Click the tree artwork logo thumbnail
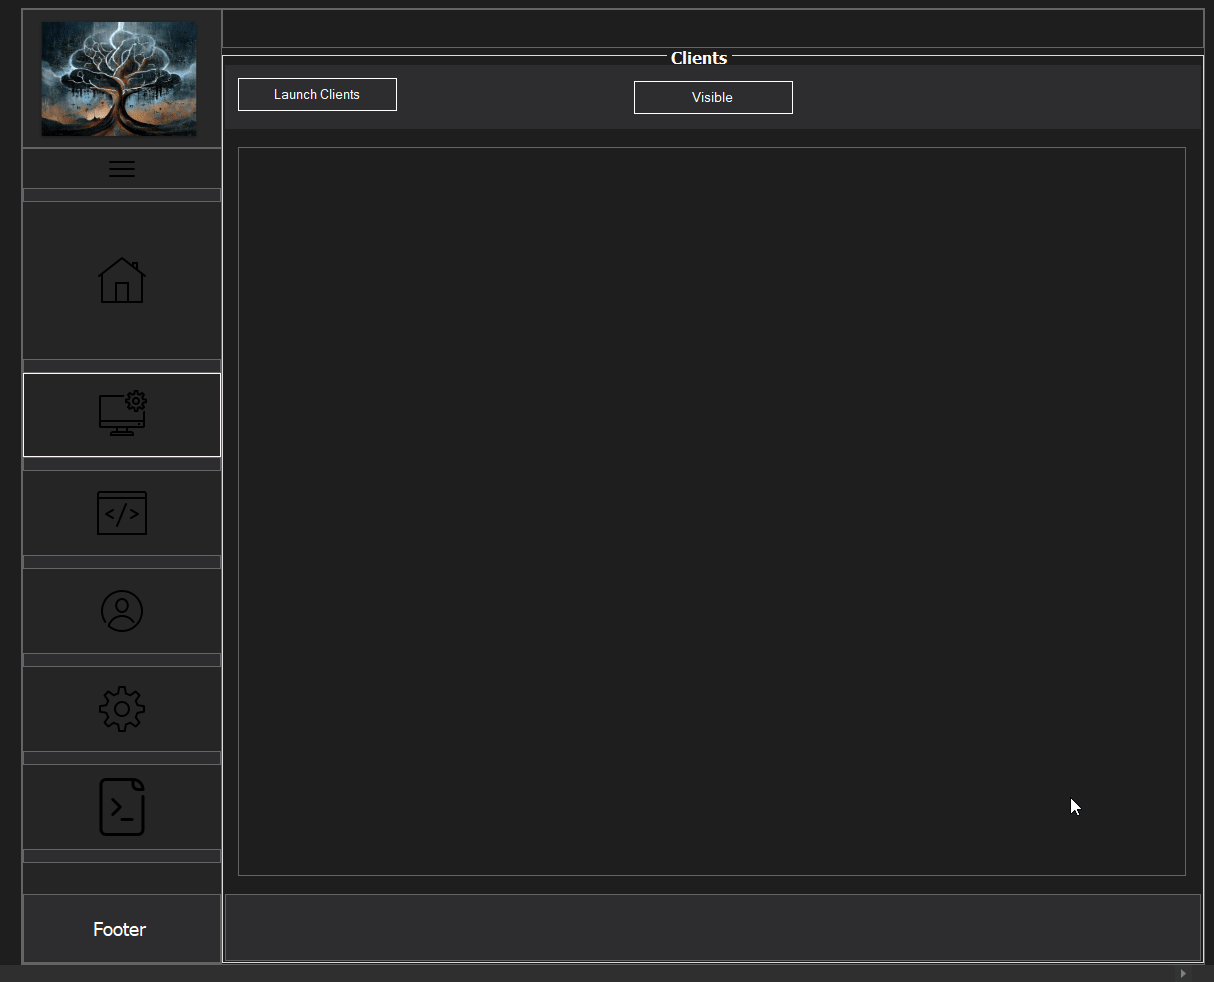1214x982 pixels. [118, 78]
